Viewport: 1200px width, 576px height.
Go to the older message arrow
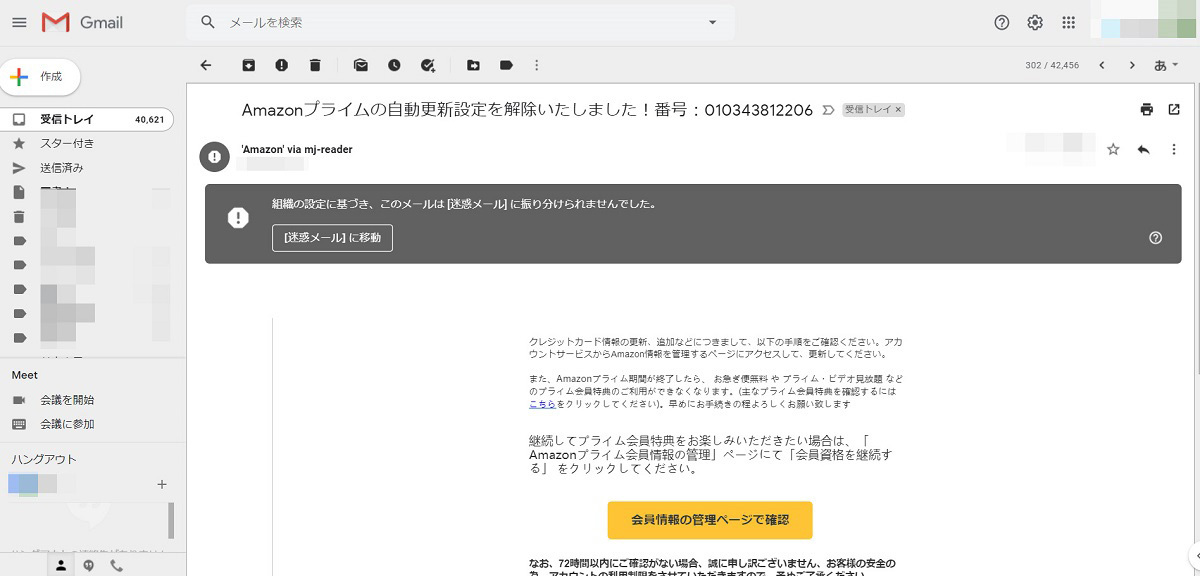tap(1132, 65)
